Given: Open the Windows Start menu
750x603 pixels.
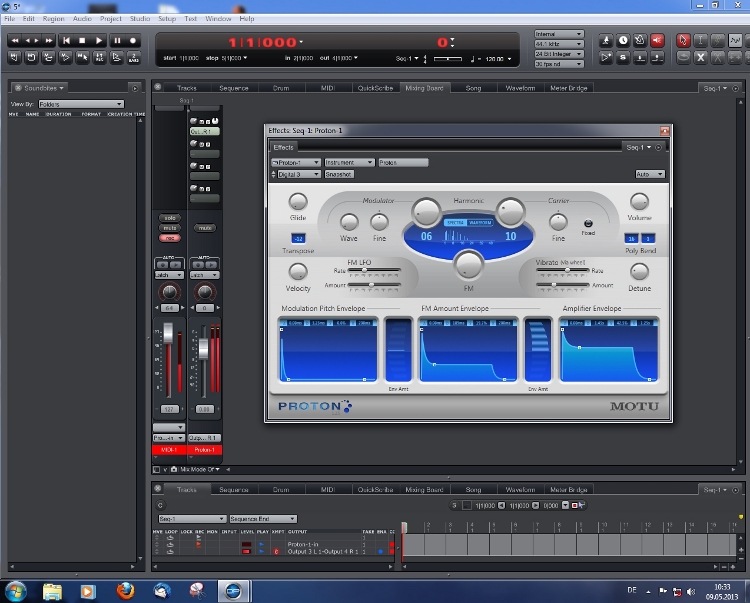Looking at the screenshot, I should pos(16,592).
